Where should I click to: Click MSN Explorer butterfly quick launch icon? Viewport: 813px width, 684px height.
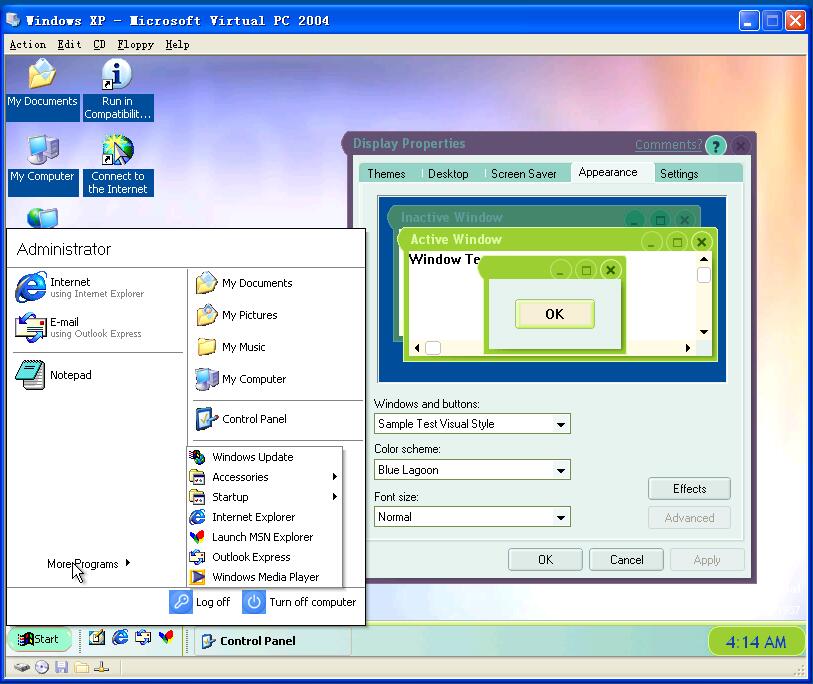click(166, 637)
